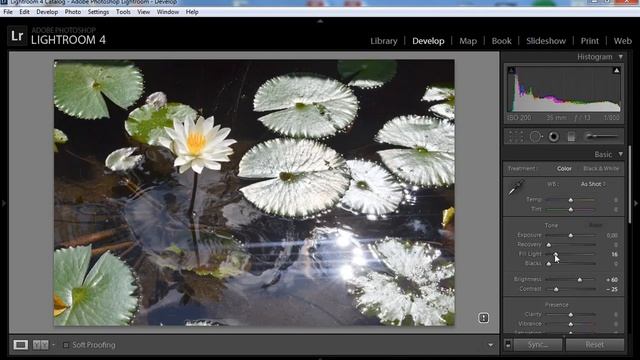Switch to the Develop module
Screen dimensions: 640x360
428,41
